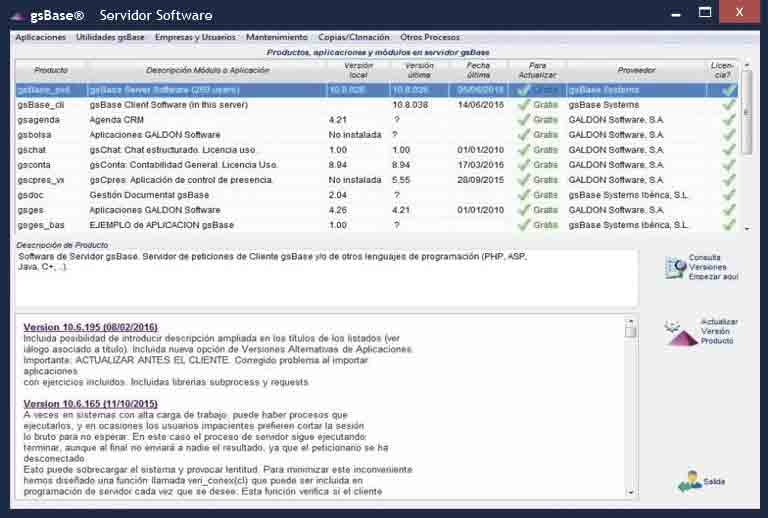Click the update checkmark in the gschat row
The height and width of the screenshot is (518, 768).
coord(524,150)
